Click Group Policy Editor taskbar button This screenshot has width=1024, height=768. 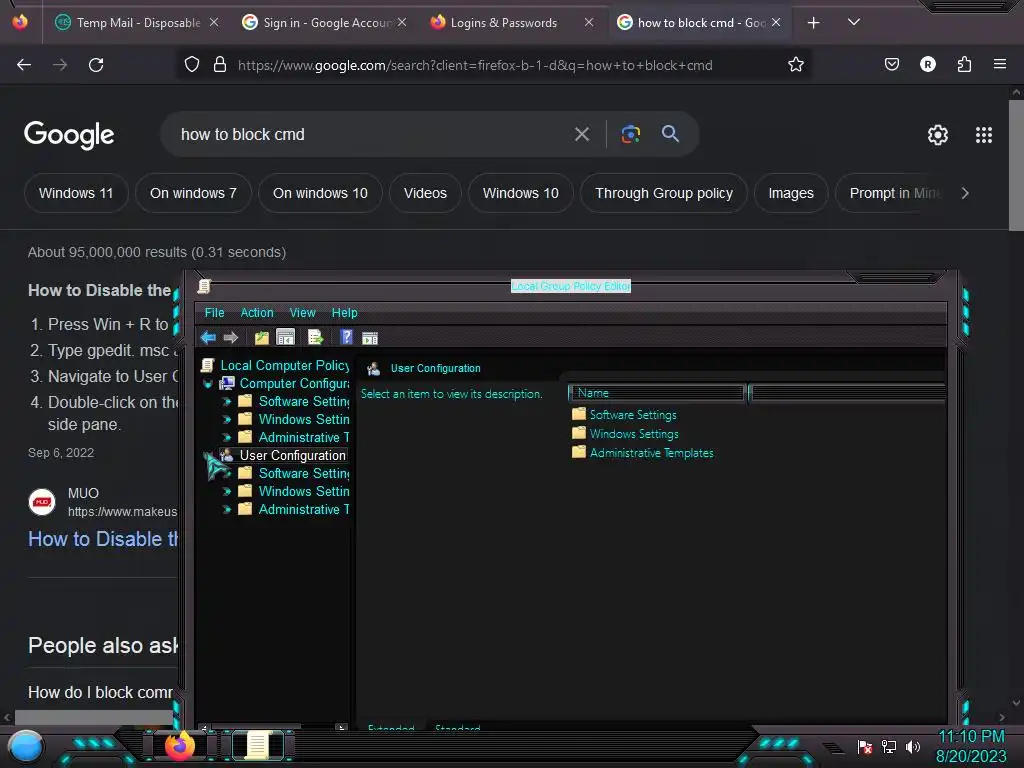(x=257, y=745)
